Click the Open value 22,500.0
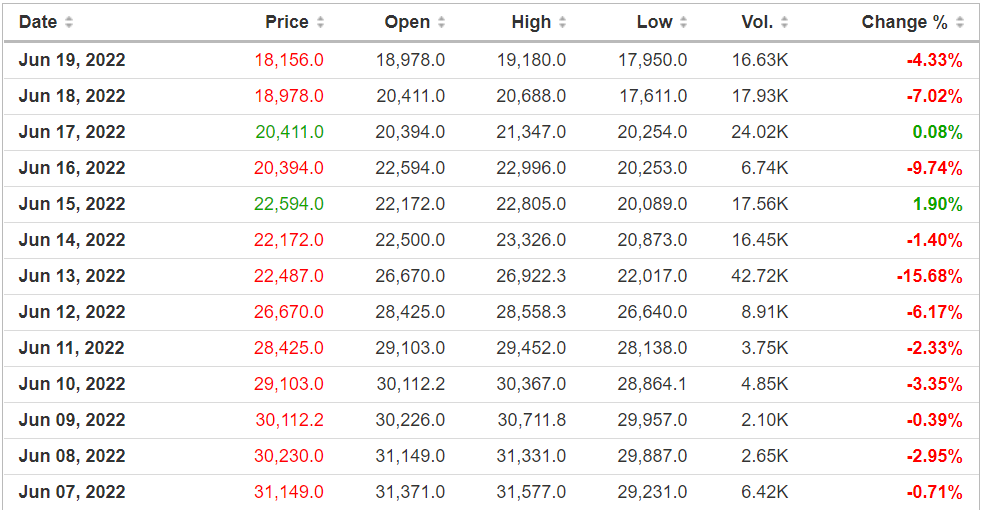 click(411, 240)
